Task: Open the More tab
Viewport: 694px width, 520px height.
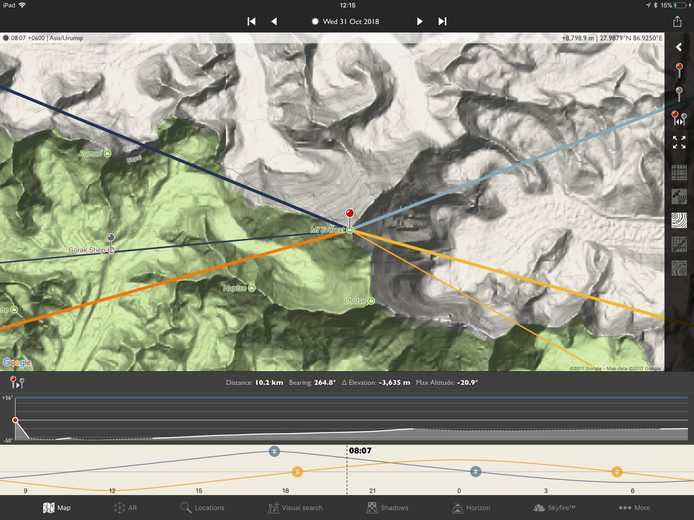Action: pos(635,508)
